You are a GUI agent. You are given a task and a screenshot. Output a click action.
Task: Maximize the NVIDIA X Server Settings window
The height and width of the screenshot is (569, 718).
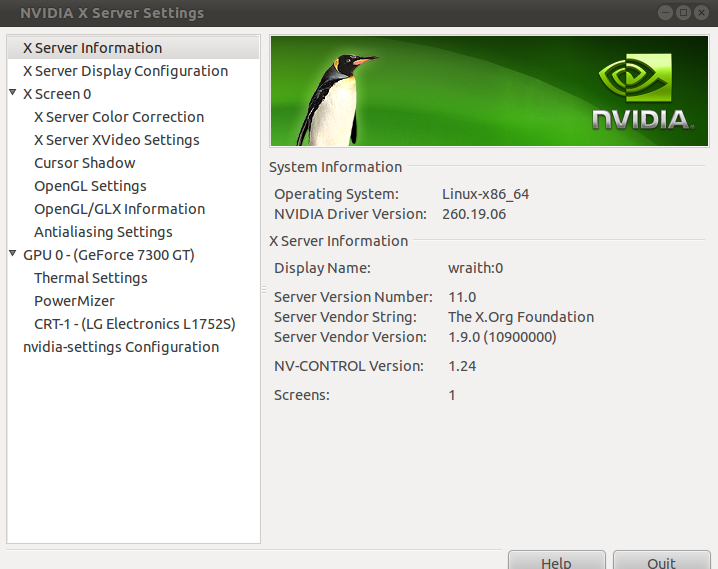click(683, 13)
